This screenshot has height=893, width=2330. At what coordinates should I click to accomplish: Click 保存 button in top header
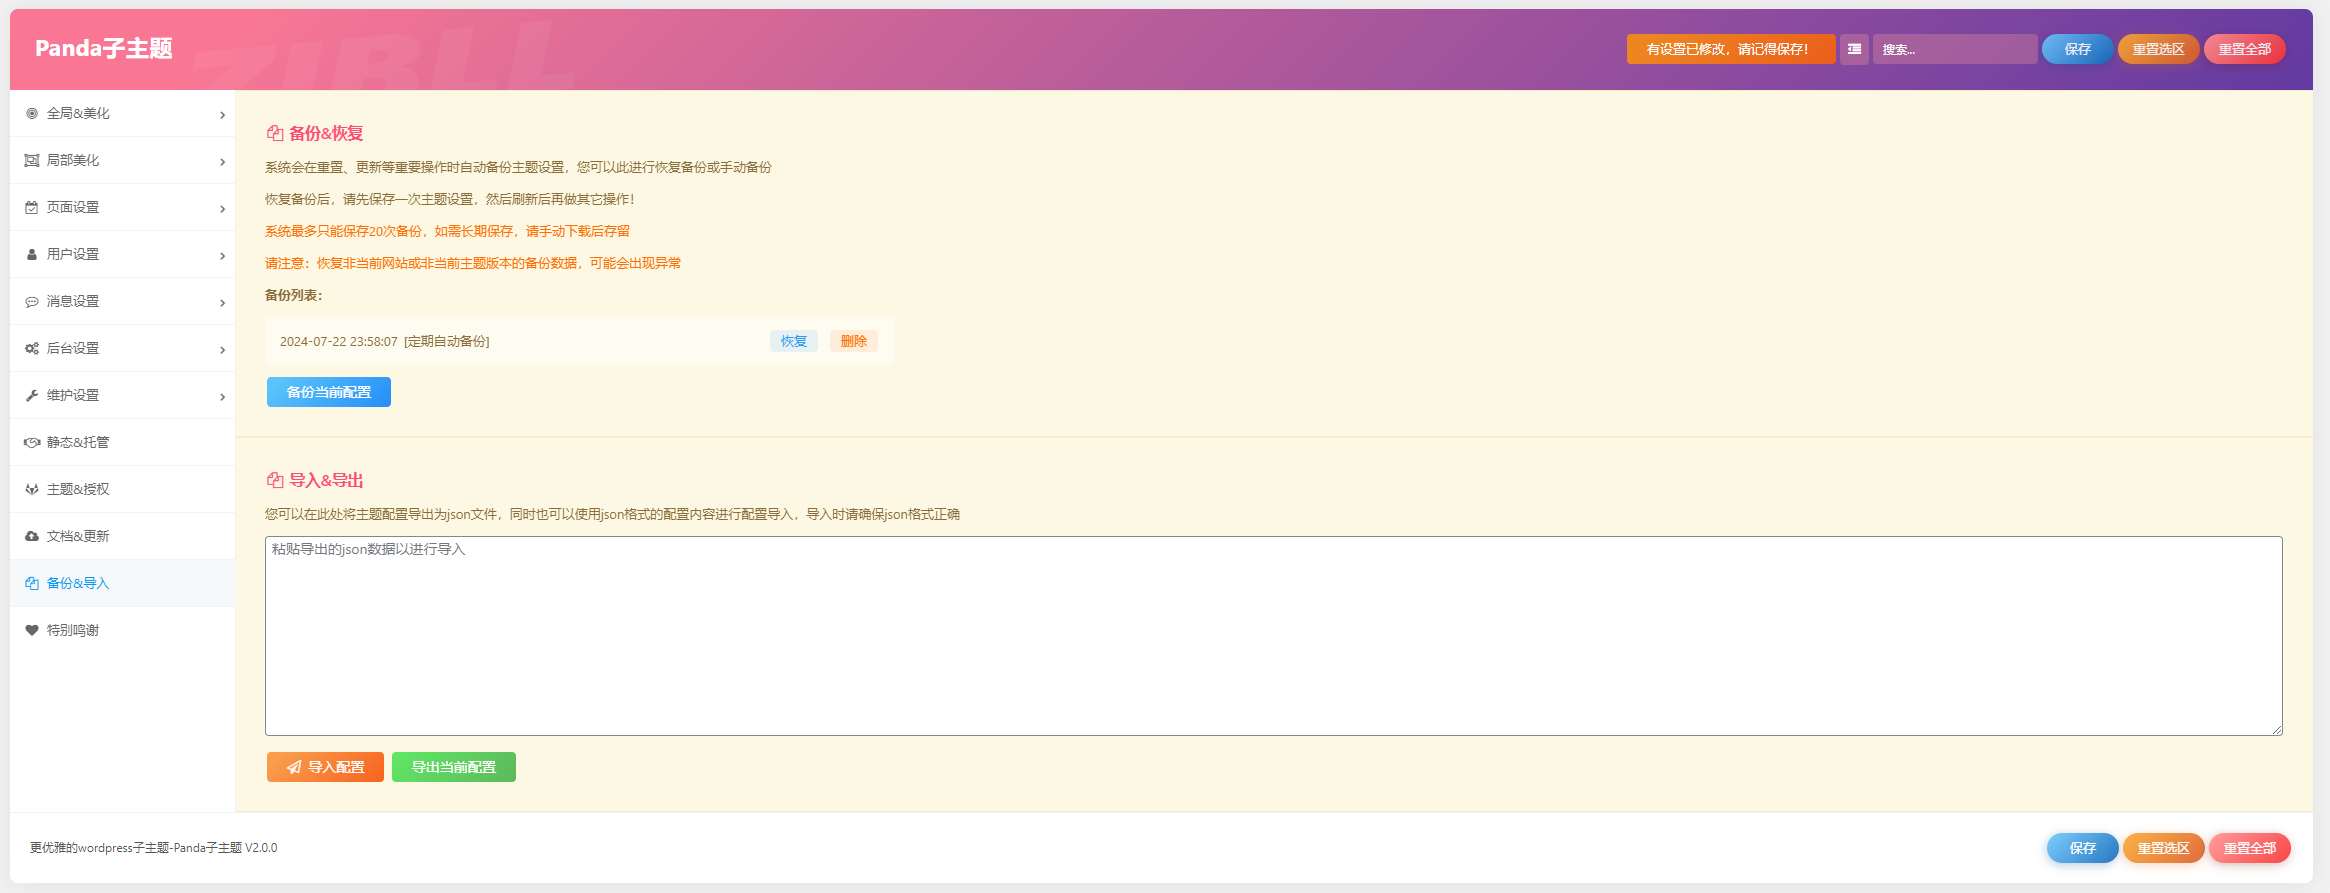click(x=2077, y=49)
